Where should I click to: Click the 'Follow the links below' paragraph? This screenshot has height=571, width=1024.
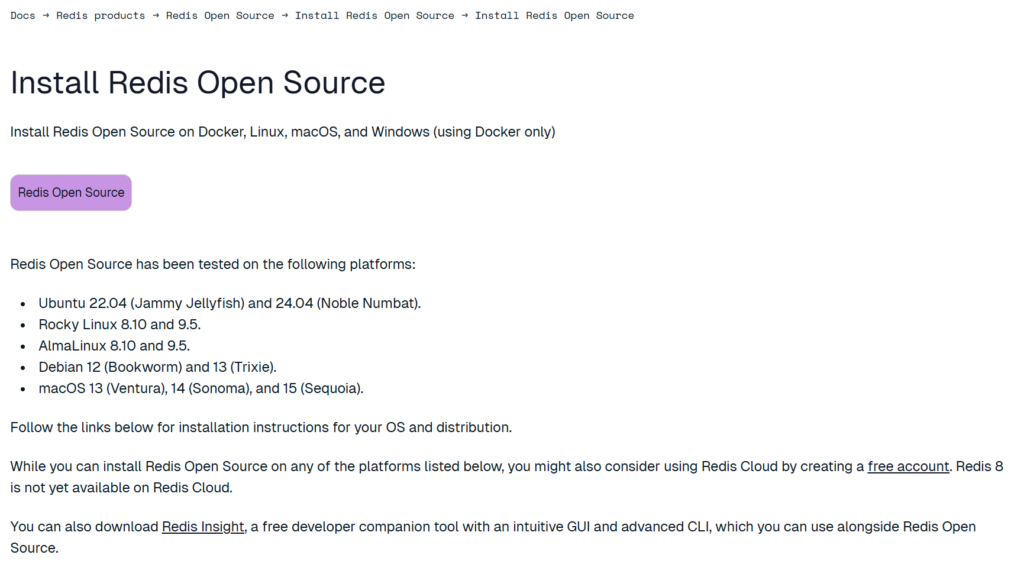click(x=260, y=427)
